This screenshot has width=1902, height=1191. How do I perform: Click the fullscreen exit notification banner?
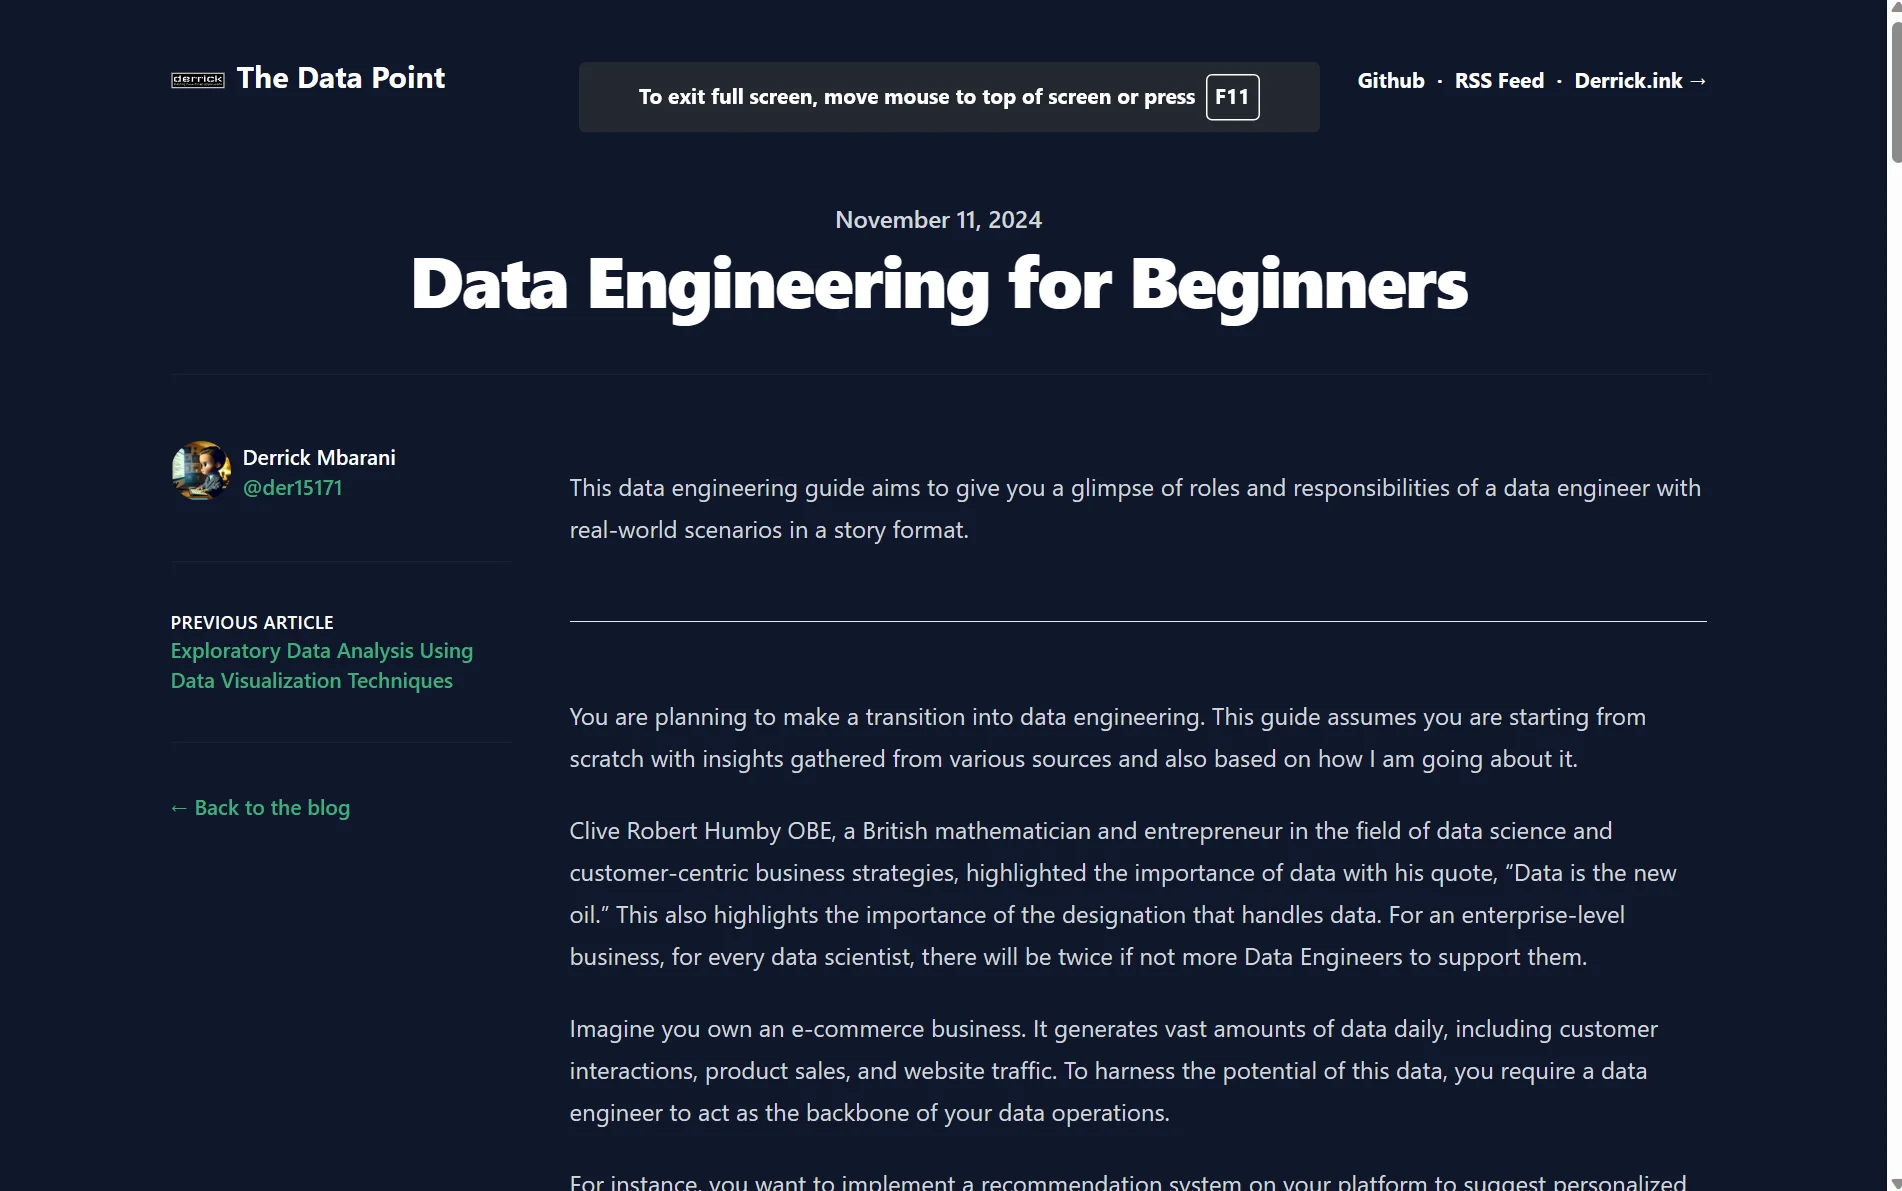(x=949, y=97)
